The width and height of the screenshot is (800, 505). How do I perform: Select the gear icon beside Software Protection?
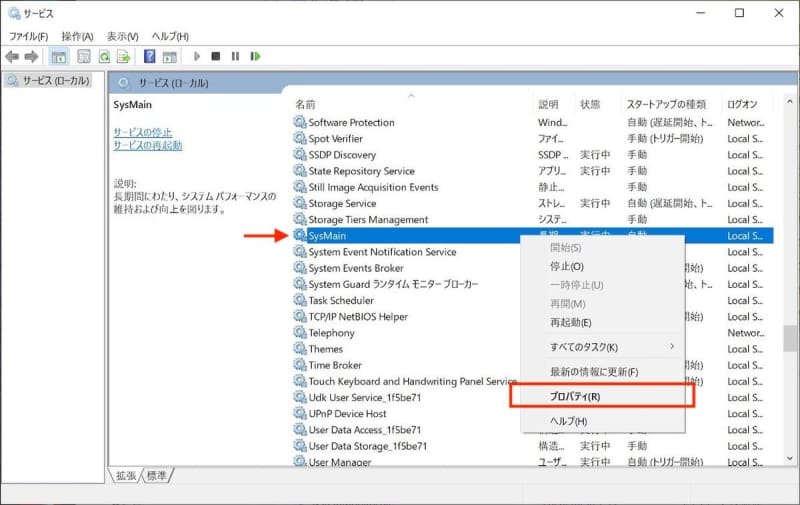point(300,122)
